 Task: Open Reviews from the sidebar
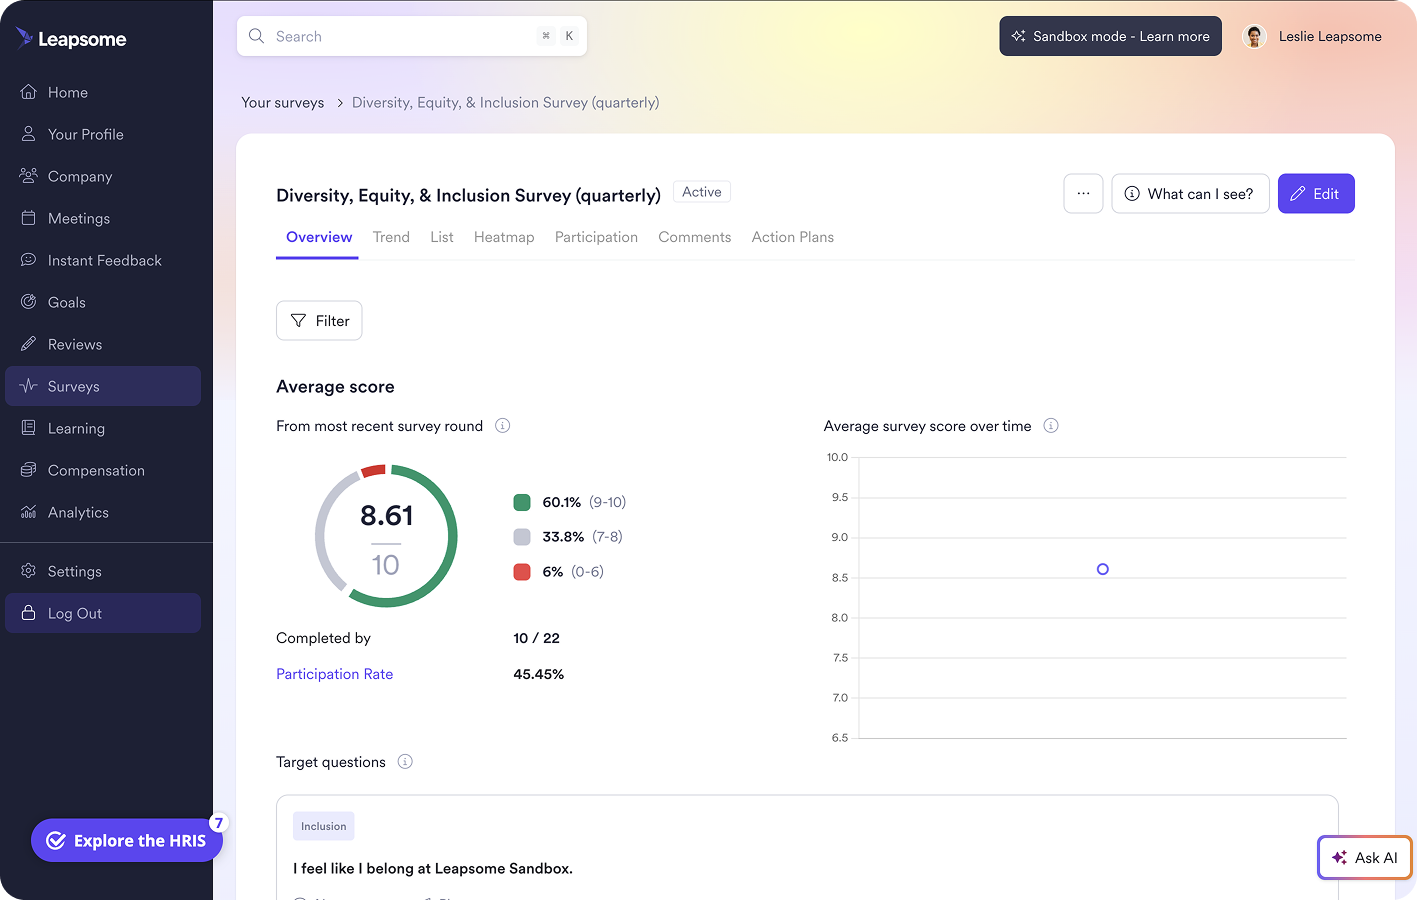click(x=75, y=344)
